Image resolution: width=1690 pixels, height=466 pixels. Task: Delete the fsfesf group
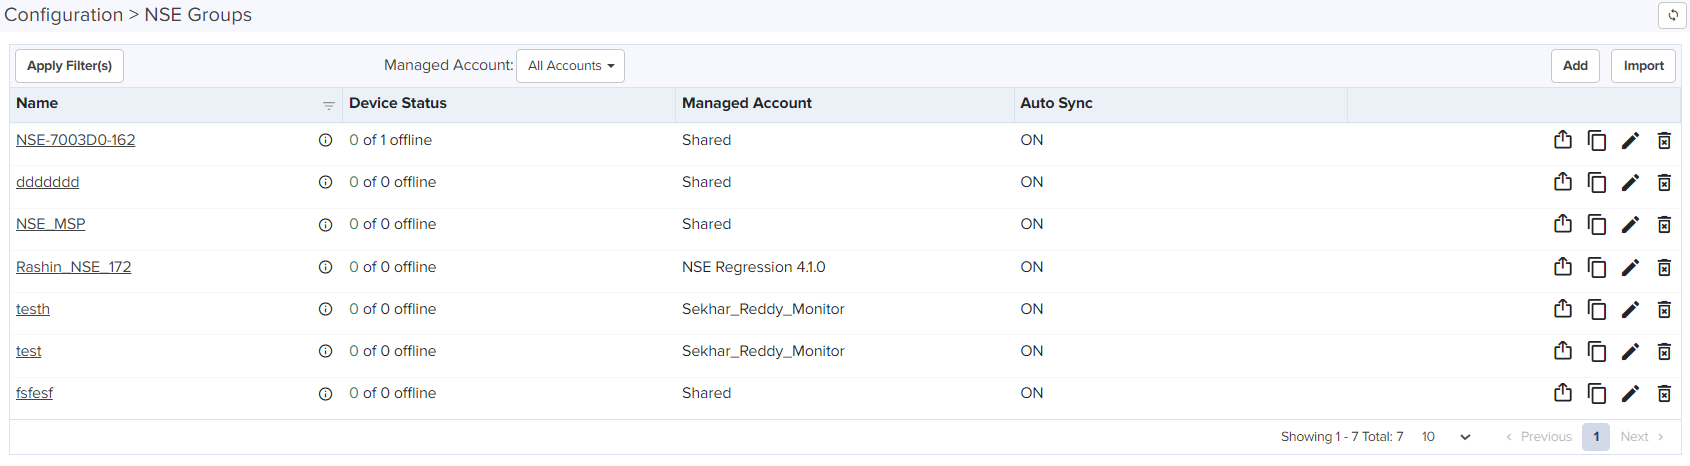1664,393
